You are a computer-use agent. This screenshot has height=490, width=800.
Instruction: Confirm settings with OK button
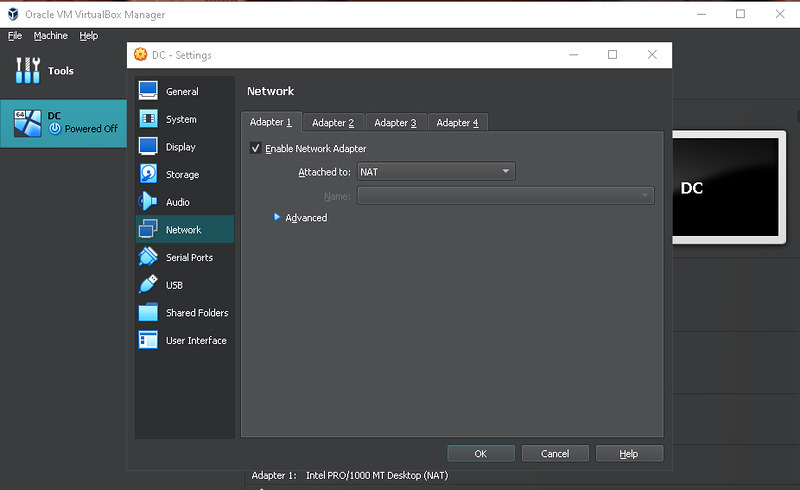(481, 453)
